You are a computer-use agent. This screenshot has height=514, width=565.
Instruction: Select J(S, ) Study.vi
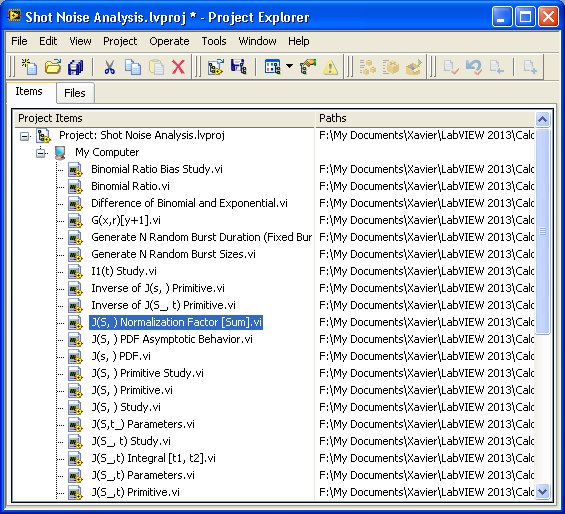[x=126, y=407]
